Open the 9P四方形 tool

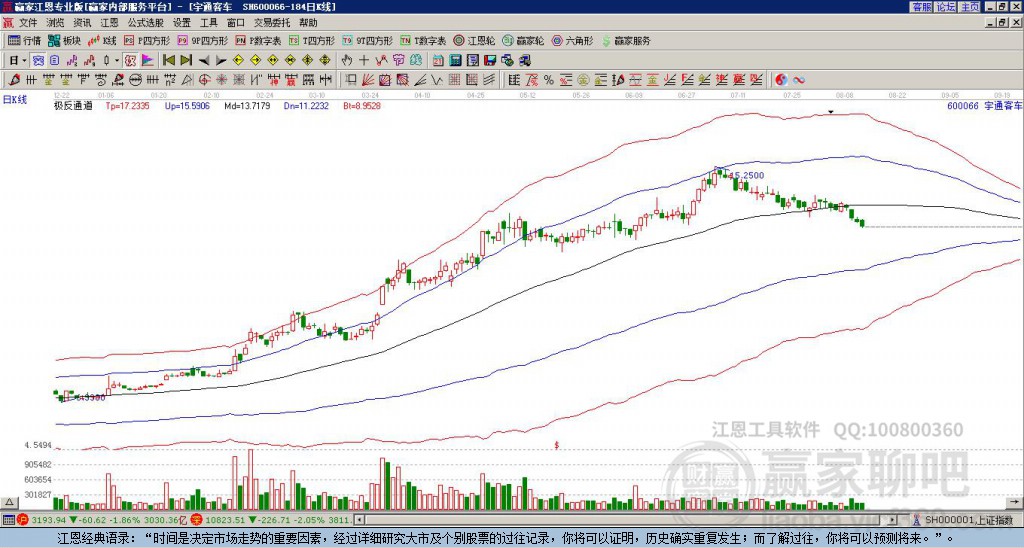click(x=202, y=40)
